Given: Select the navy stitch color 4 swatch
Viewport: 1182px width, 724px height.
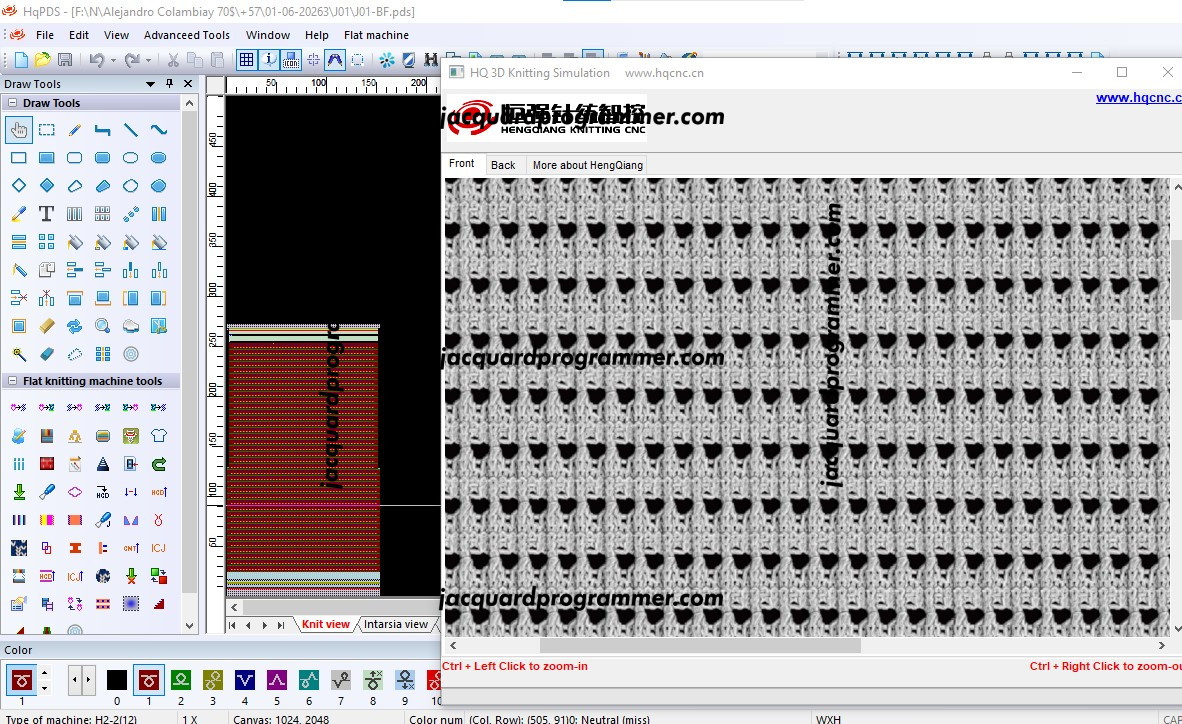Looking at the screenshot, I should (245, 680).
